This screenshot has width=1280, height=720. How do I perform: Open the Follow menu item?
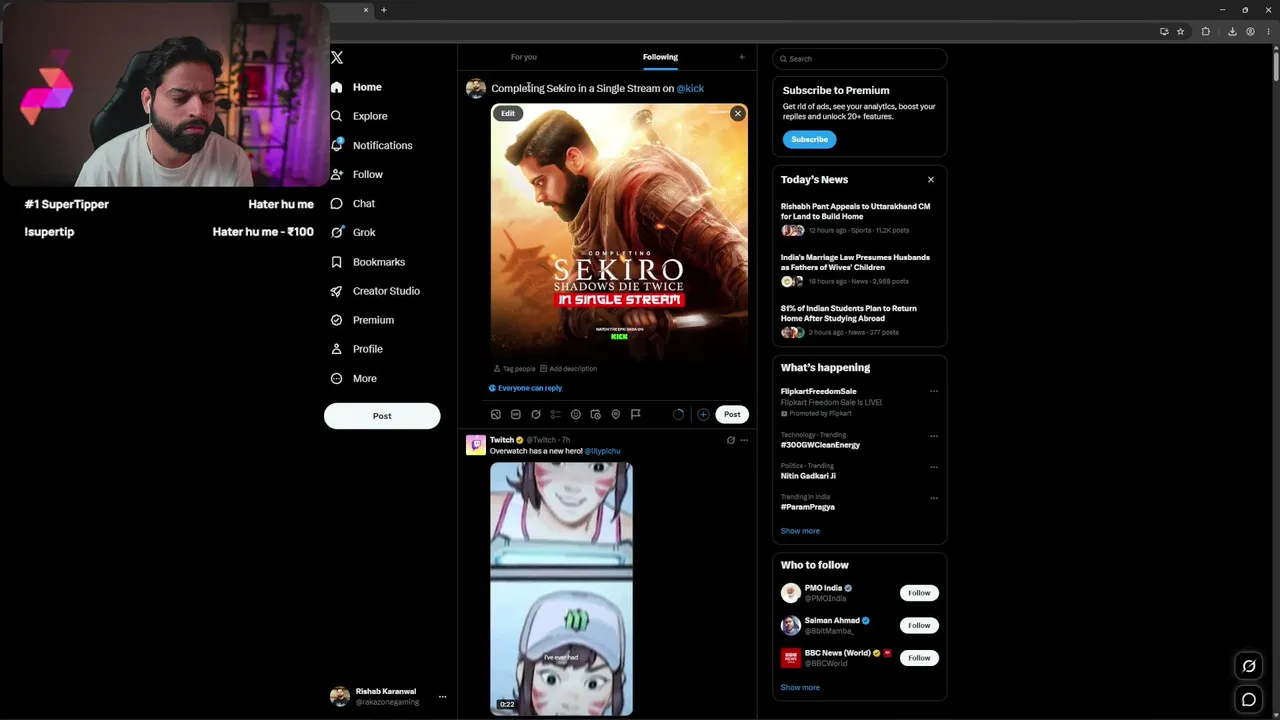coord(357,174)
